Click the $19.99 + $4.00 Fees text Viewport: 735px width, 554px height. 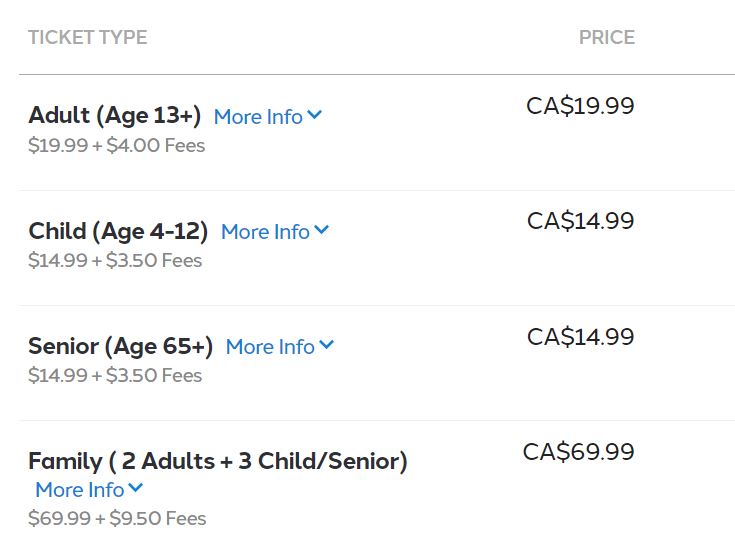coord(116,145)
